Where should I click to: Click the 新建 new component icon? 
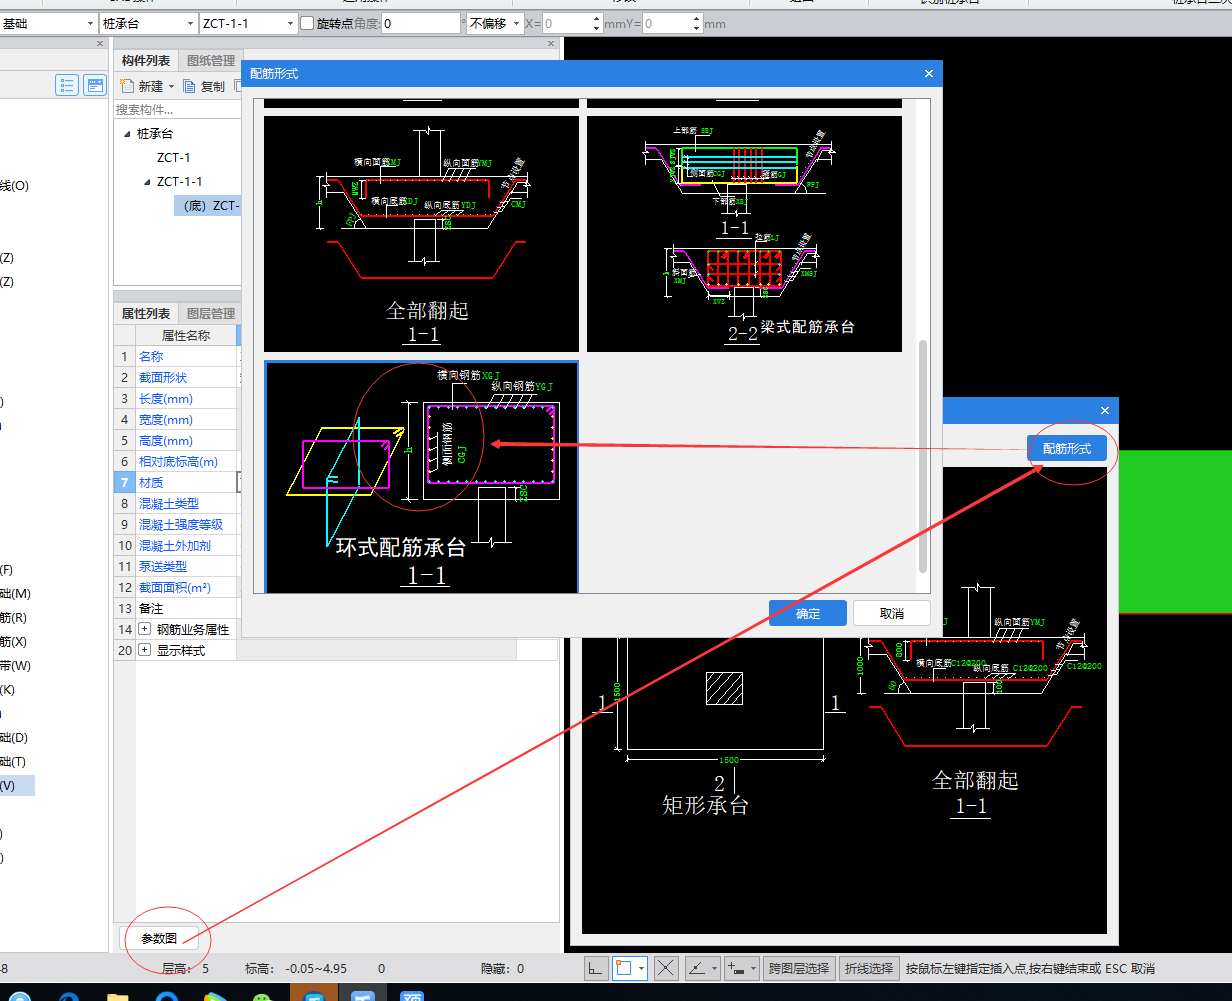(126, 87)
